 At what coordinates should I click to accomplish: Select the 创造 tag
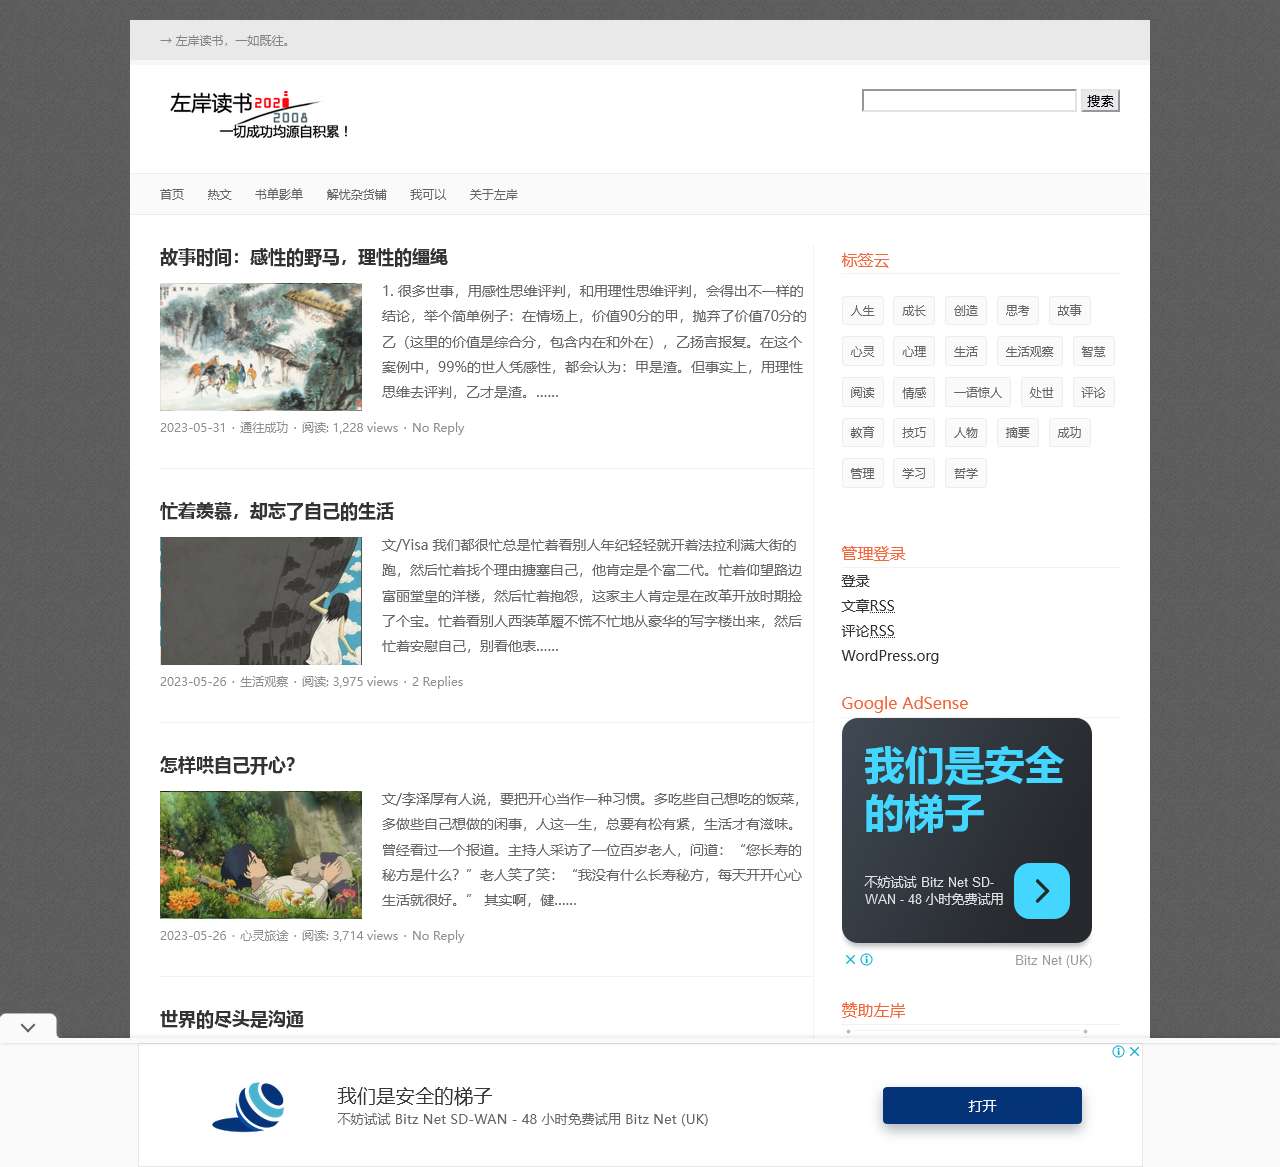pyautogui.click(x=966, y=310)
